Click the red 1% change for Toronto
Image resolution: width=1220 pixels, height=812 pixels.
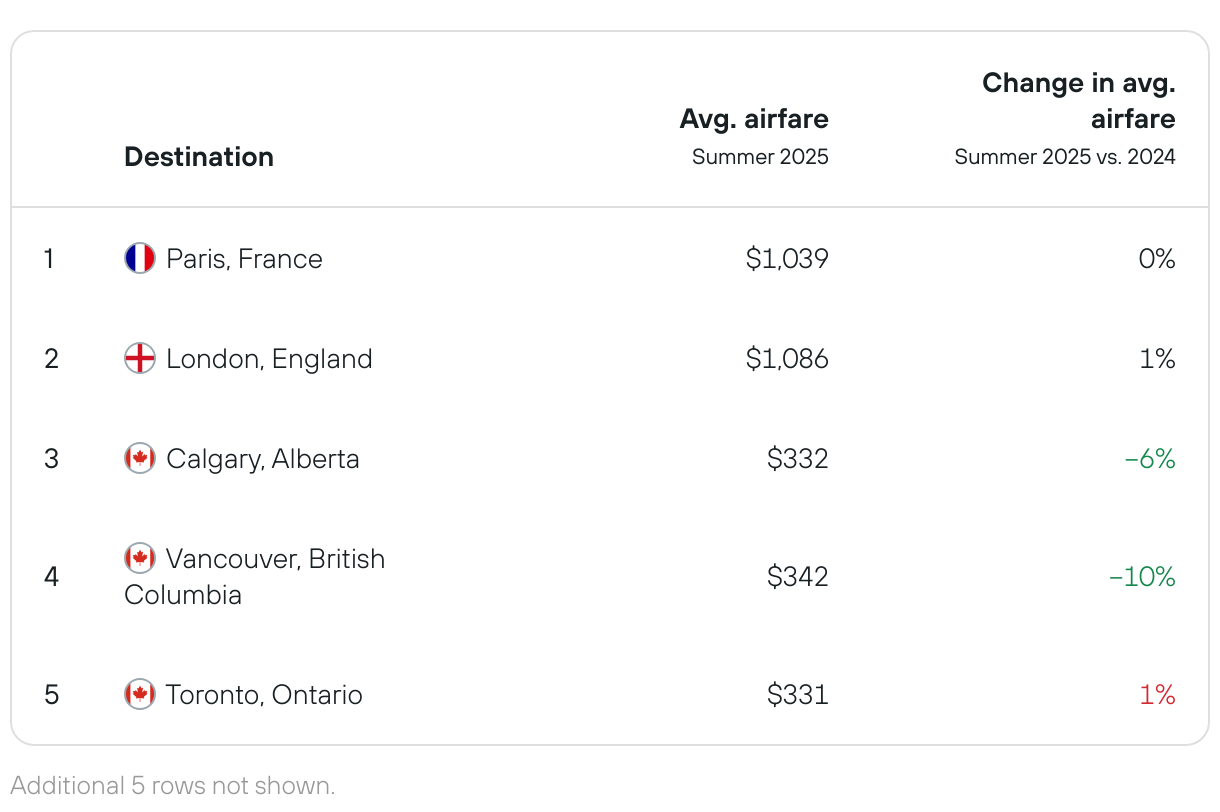[1158, 694]
